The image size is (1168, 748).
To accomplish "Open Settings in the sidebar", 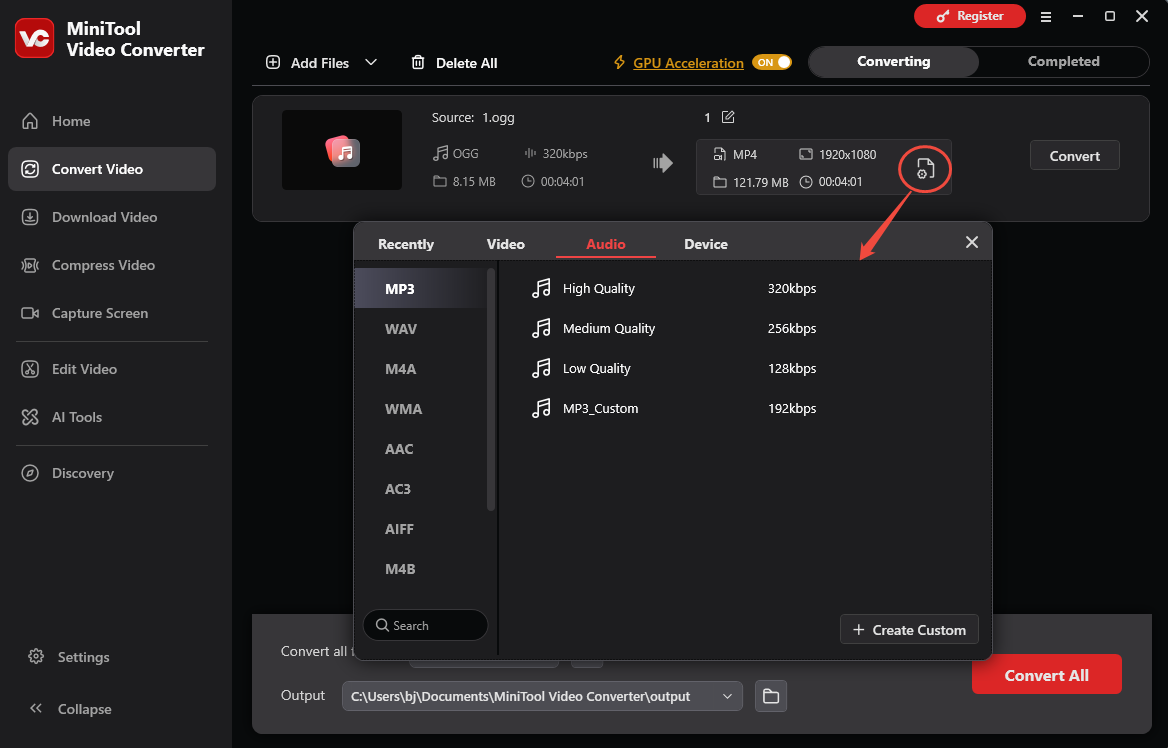I will tap(69, 657).
